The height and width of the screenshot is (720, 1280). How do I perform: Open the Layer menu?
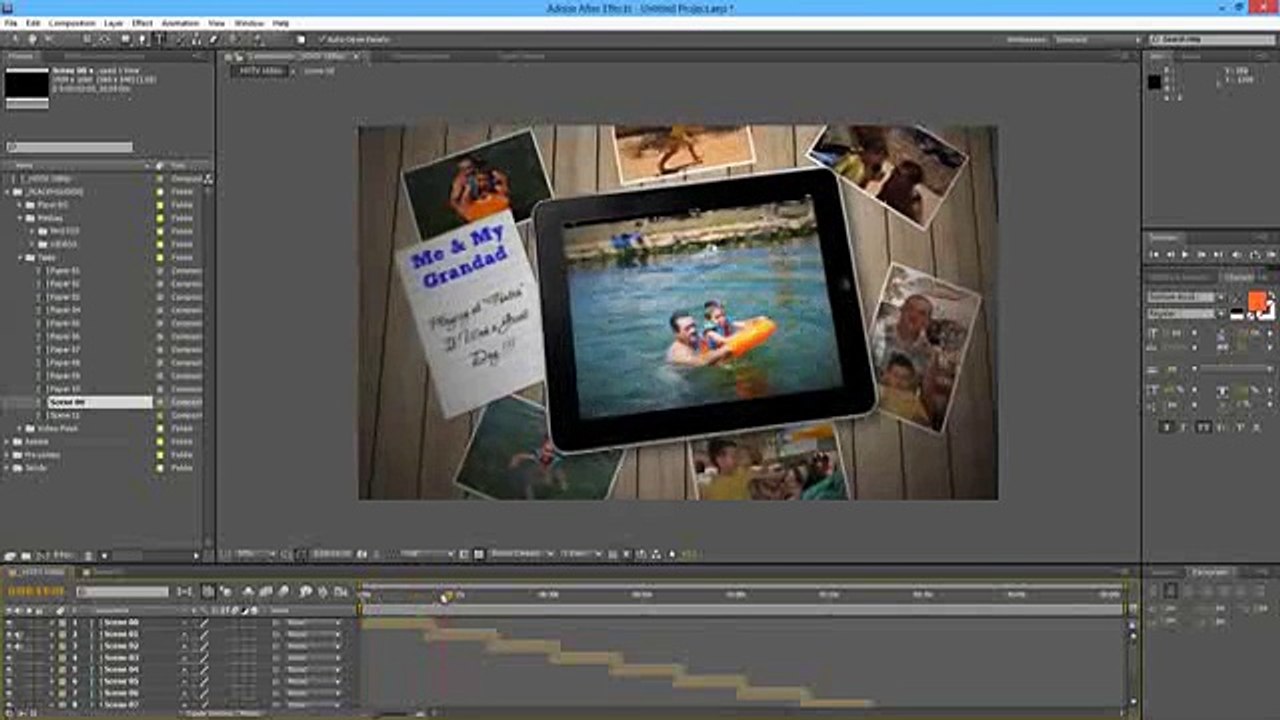[x=113, y=23]
